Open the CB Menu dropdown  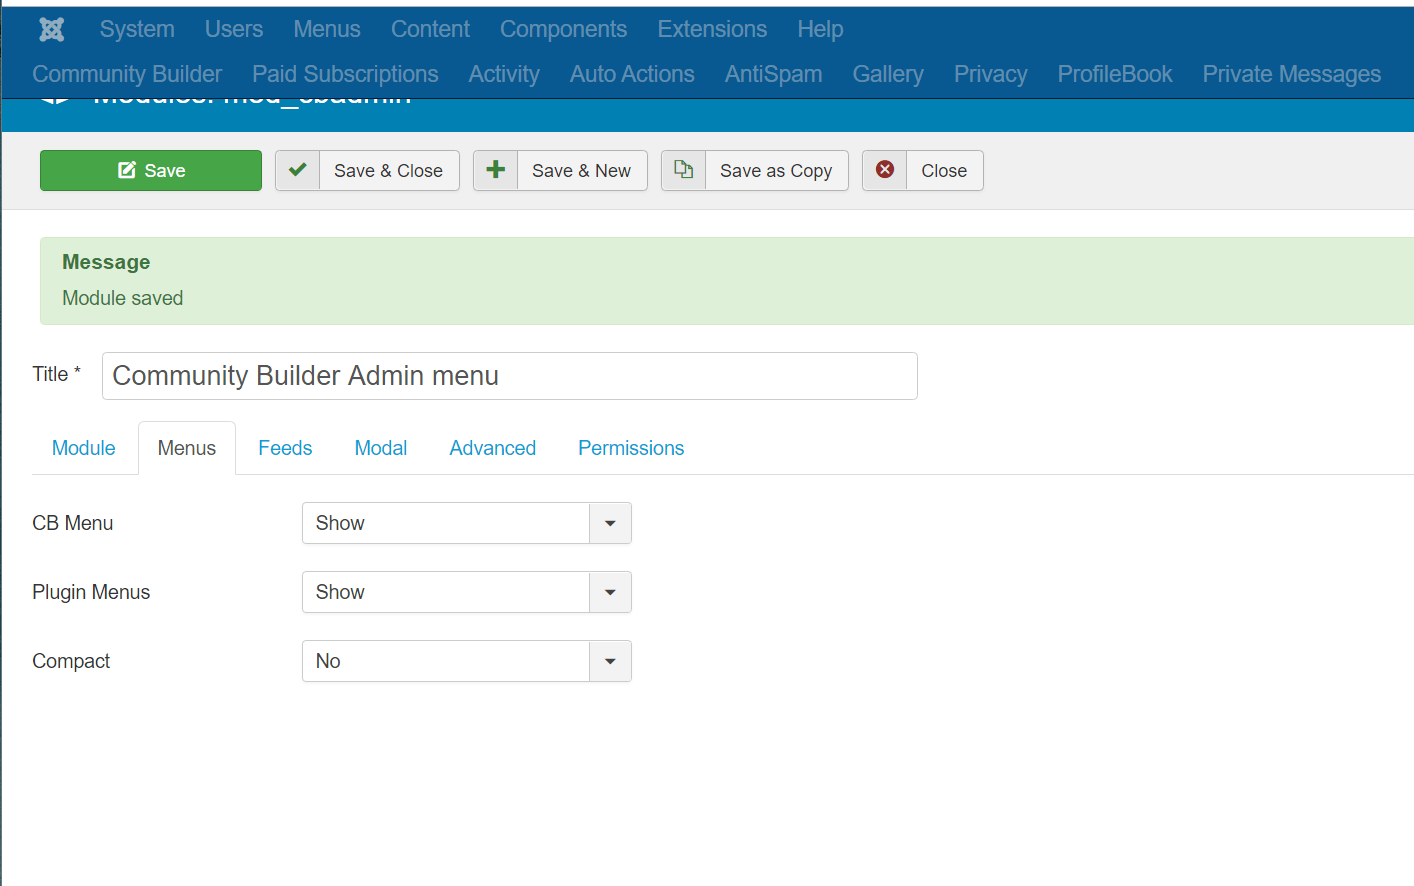click(467, 523)
